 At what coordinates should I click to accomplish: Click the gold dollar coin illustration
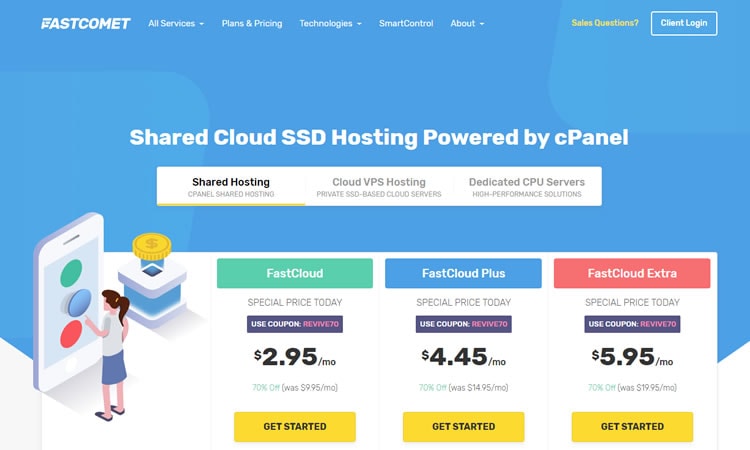click(152, 246)
